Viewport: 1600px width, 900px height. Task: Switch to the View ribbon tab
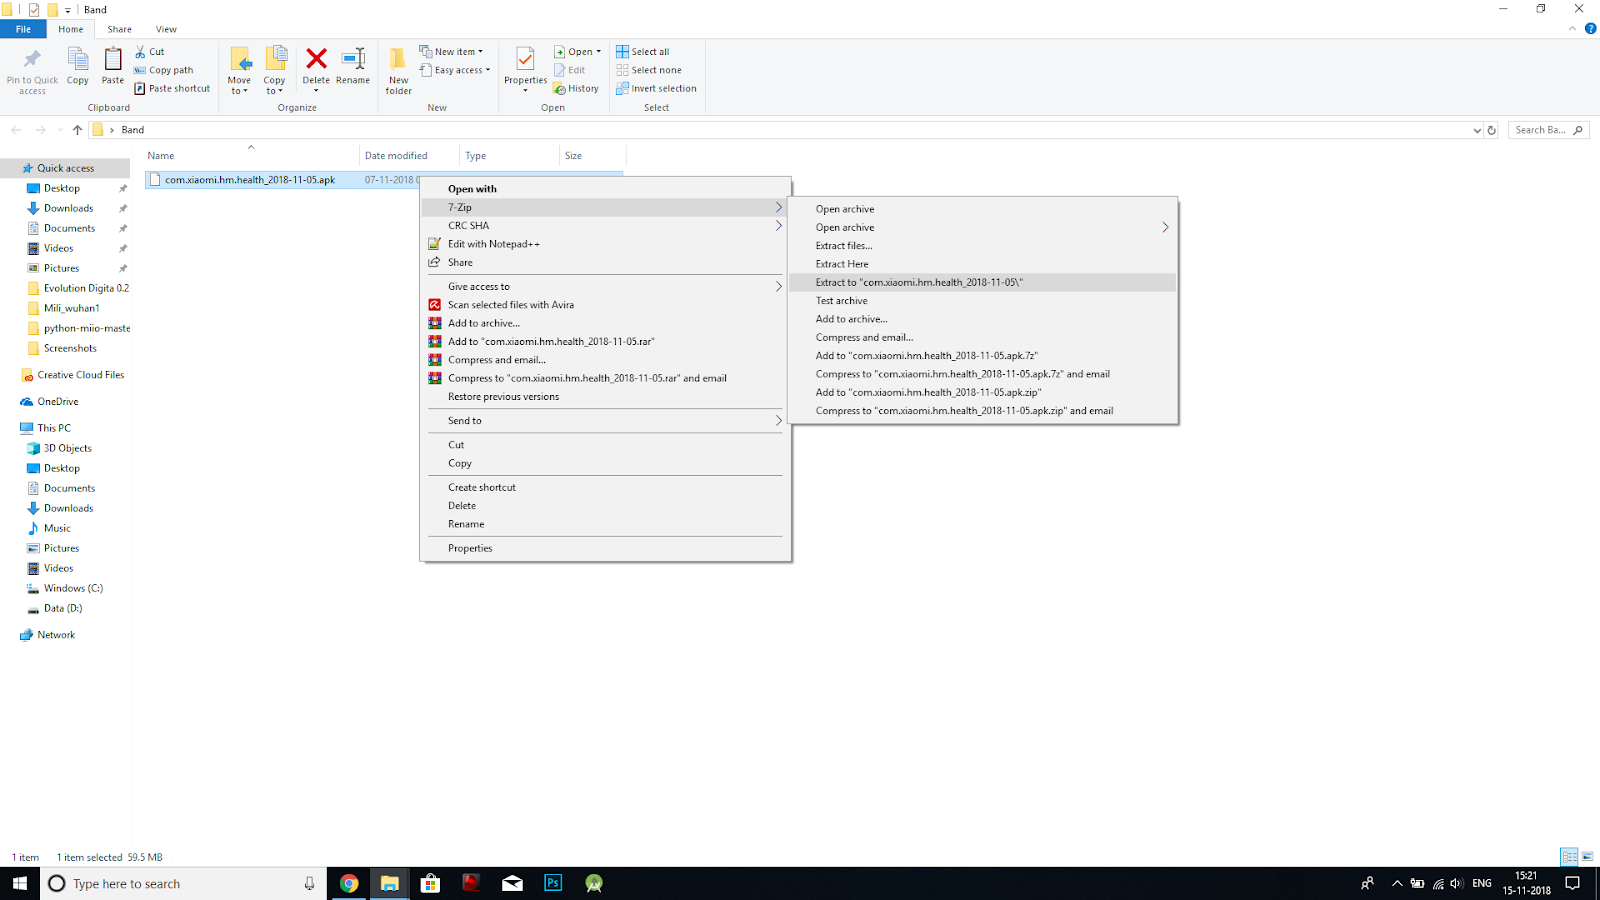[x=166, y=29]
